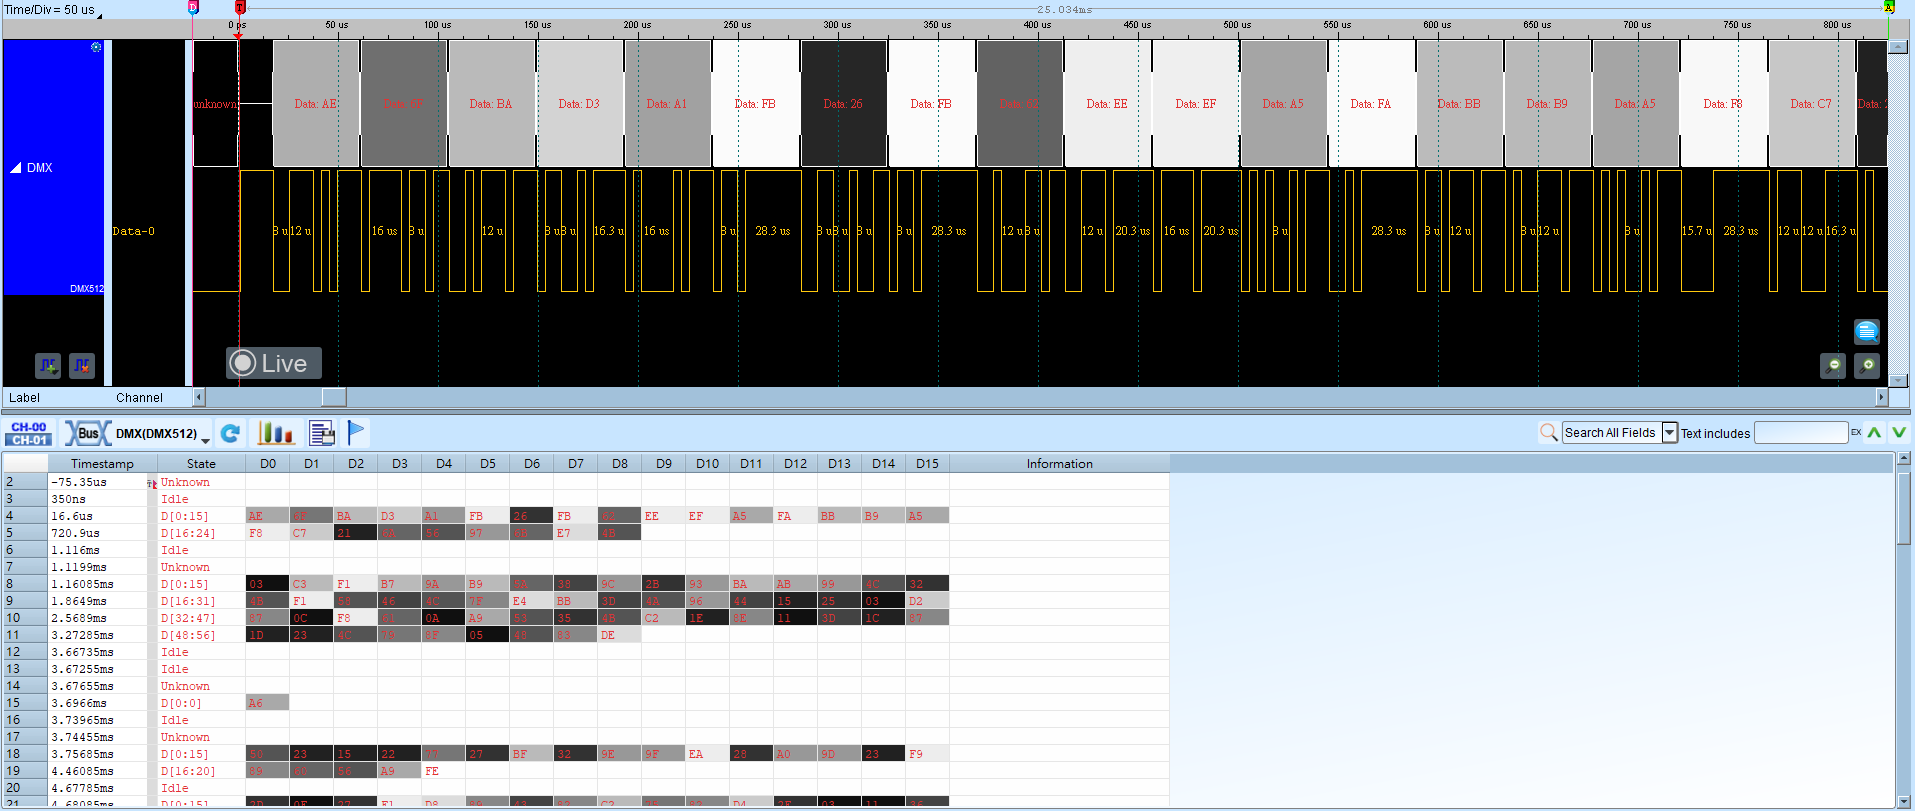Click the State column header
The width and height of the screenshot is (1915, 811).
201,464
